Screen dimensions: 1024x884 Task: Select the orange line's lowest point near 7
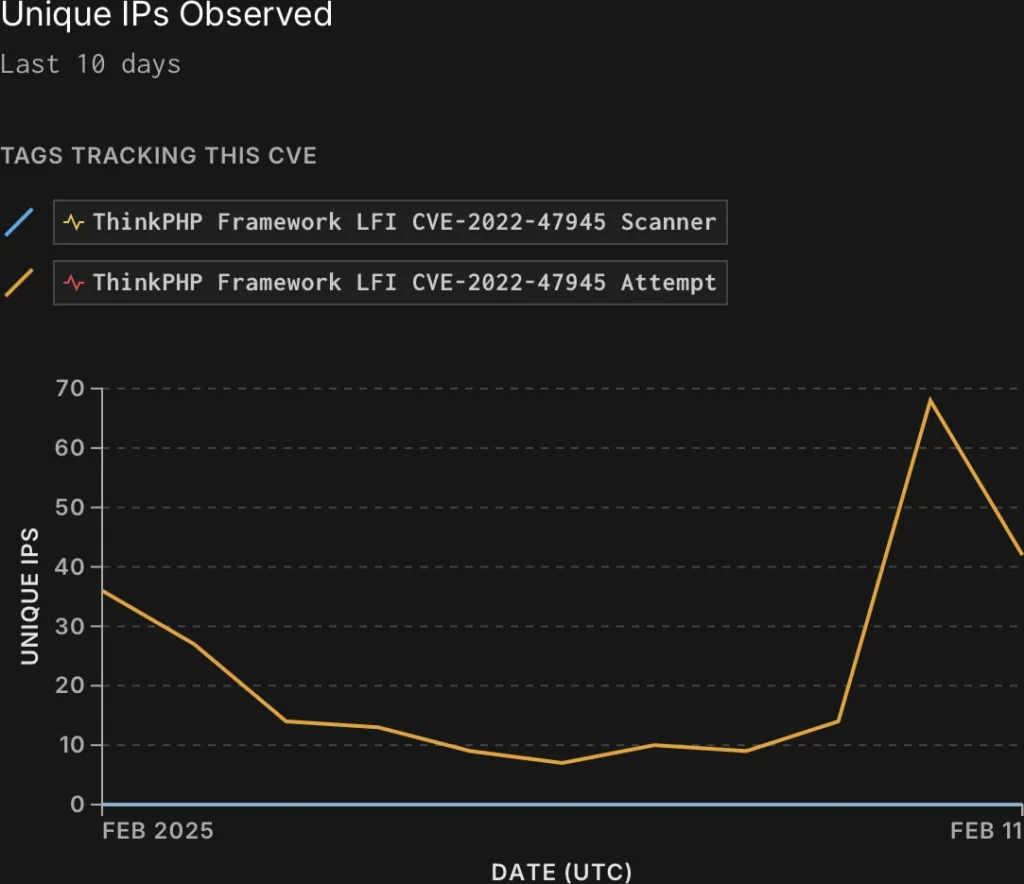click(x=562, y=763)
